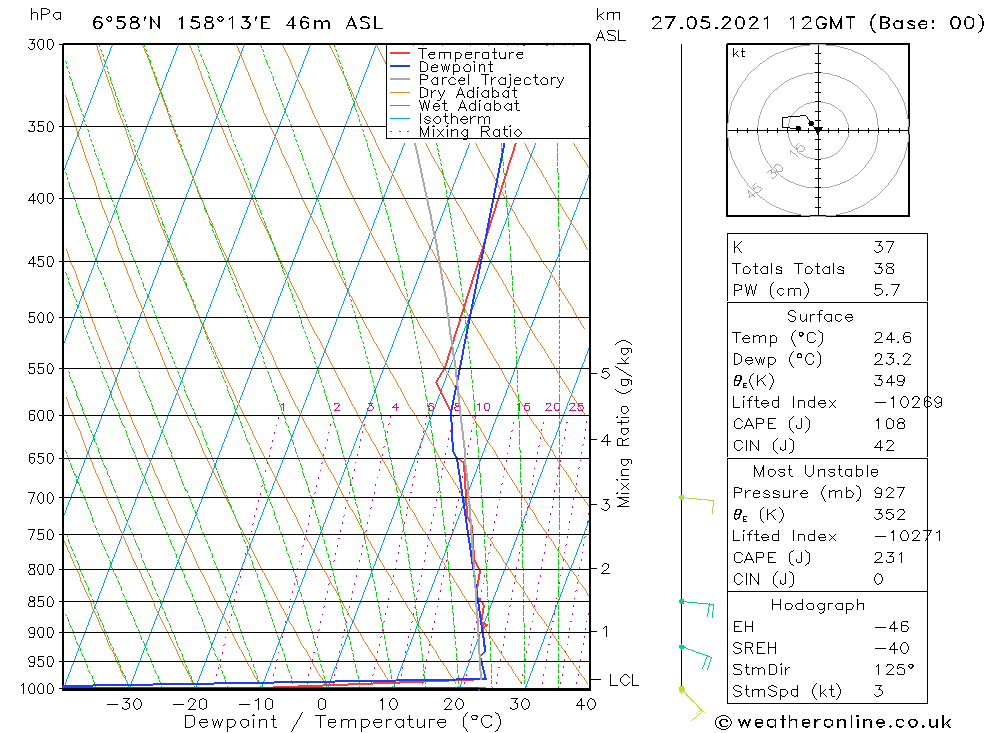Click the -30 temperature axis tick label
This screenshot has width=1000, height=733.
tap(124, 704)
